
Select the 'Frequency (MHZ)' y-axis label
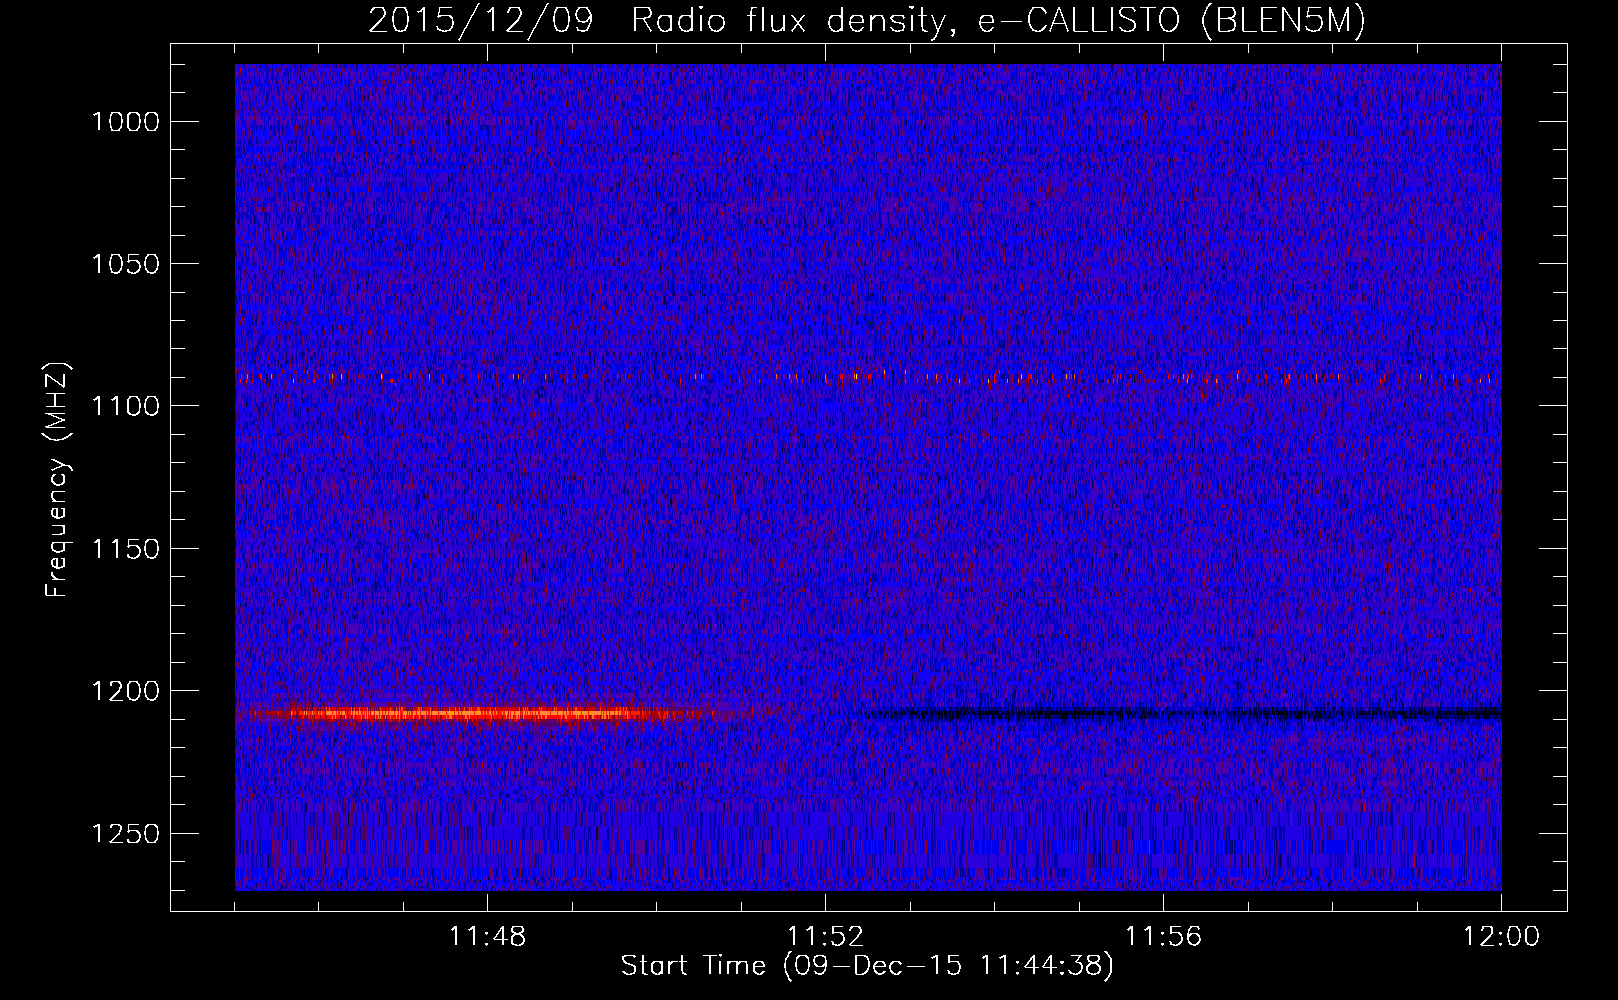click(57, 480)
